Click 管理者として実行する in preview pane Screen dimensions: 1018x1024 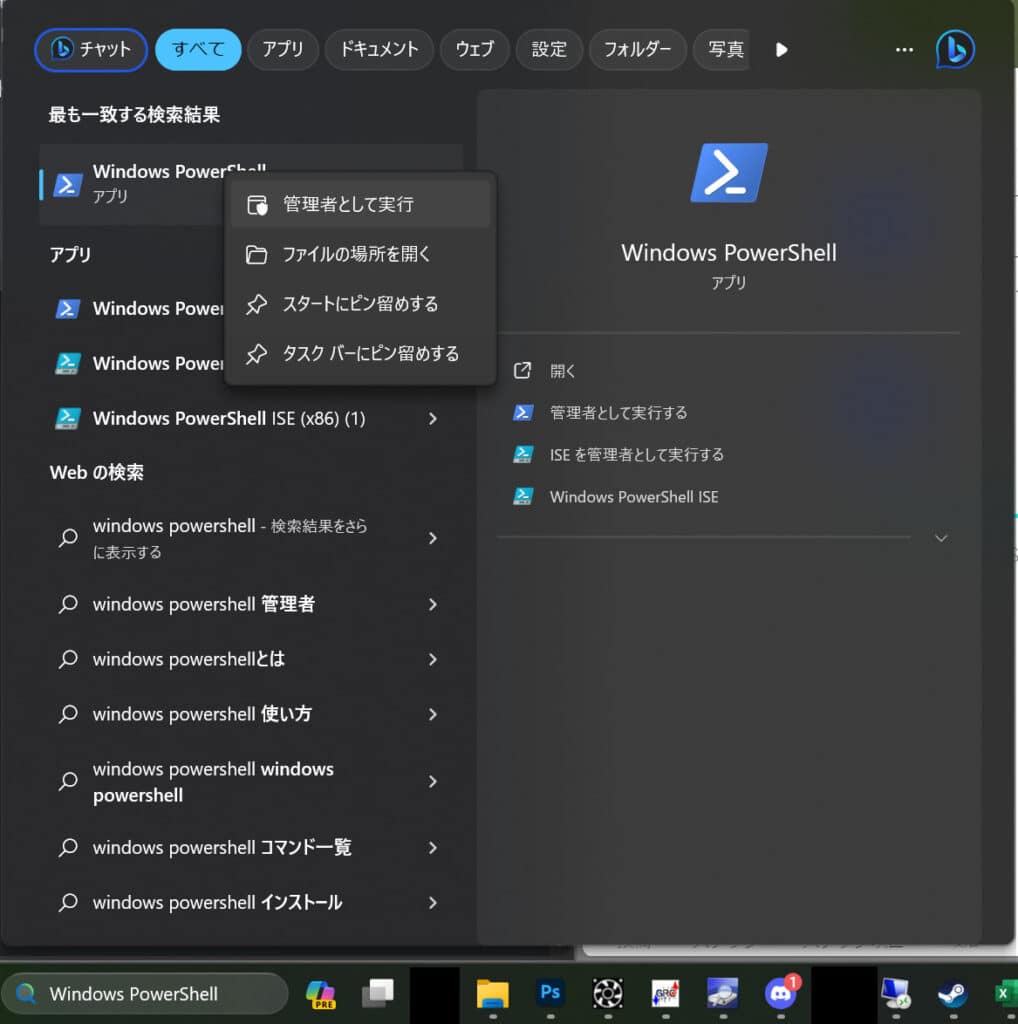point(618,413)
